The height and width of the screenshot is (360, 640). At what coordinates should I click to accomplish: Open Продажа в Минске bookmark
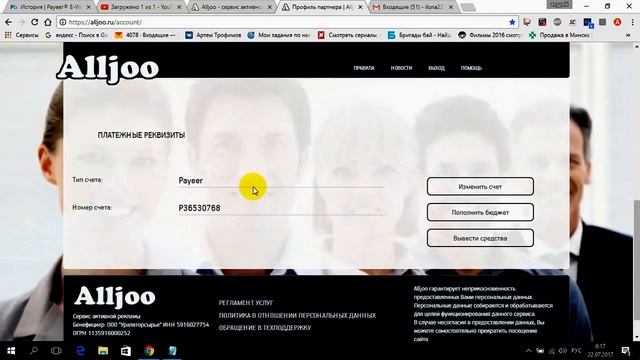click(559, 36)
